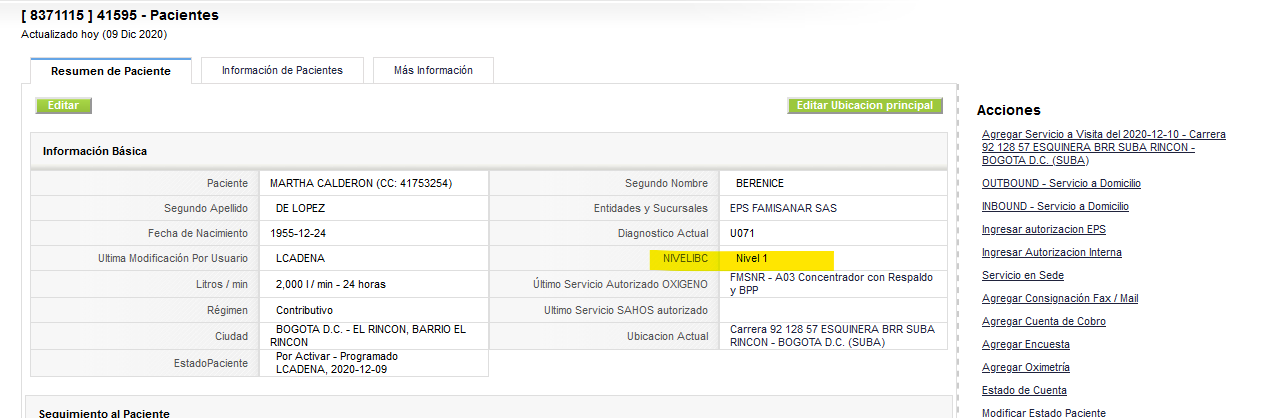1288x418 pixels.
Task: Click Modificar Estado Paciente link
Action: click(1044, 412)
